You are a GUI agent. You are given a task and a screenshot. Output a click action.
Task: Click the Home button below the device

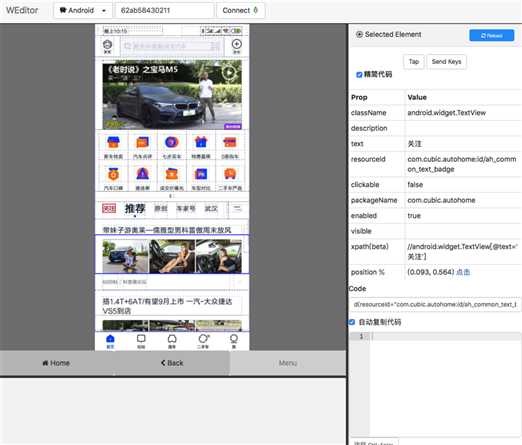pos(56,363)
